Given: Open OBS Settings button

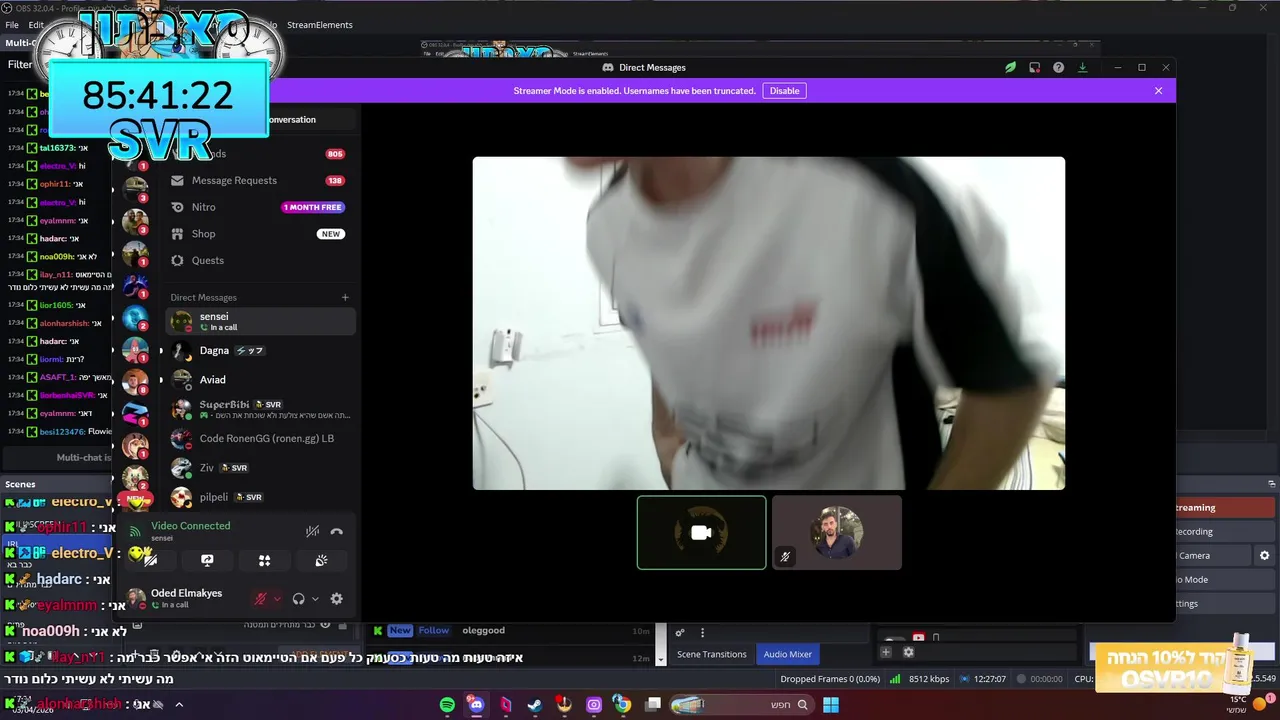Looking at the screenshot, I should 1225,604.
